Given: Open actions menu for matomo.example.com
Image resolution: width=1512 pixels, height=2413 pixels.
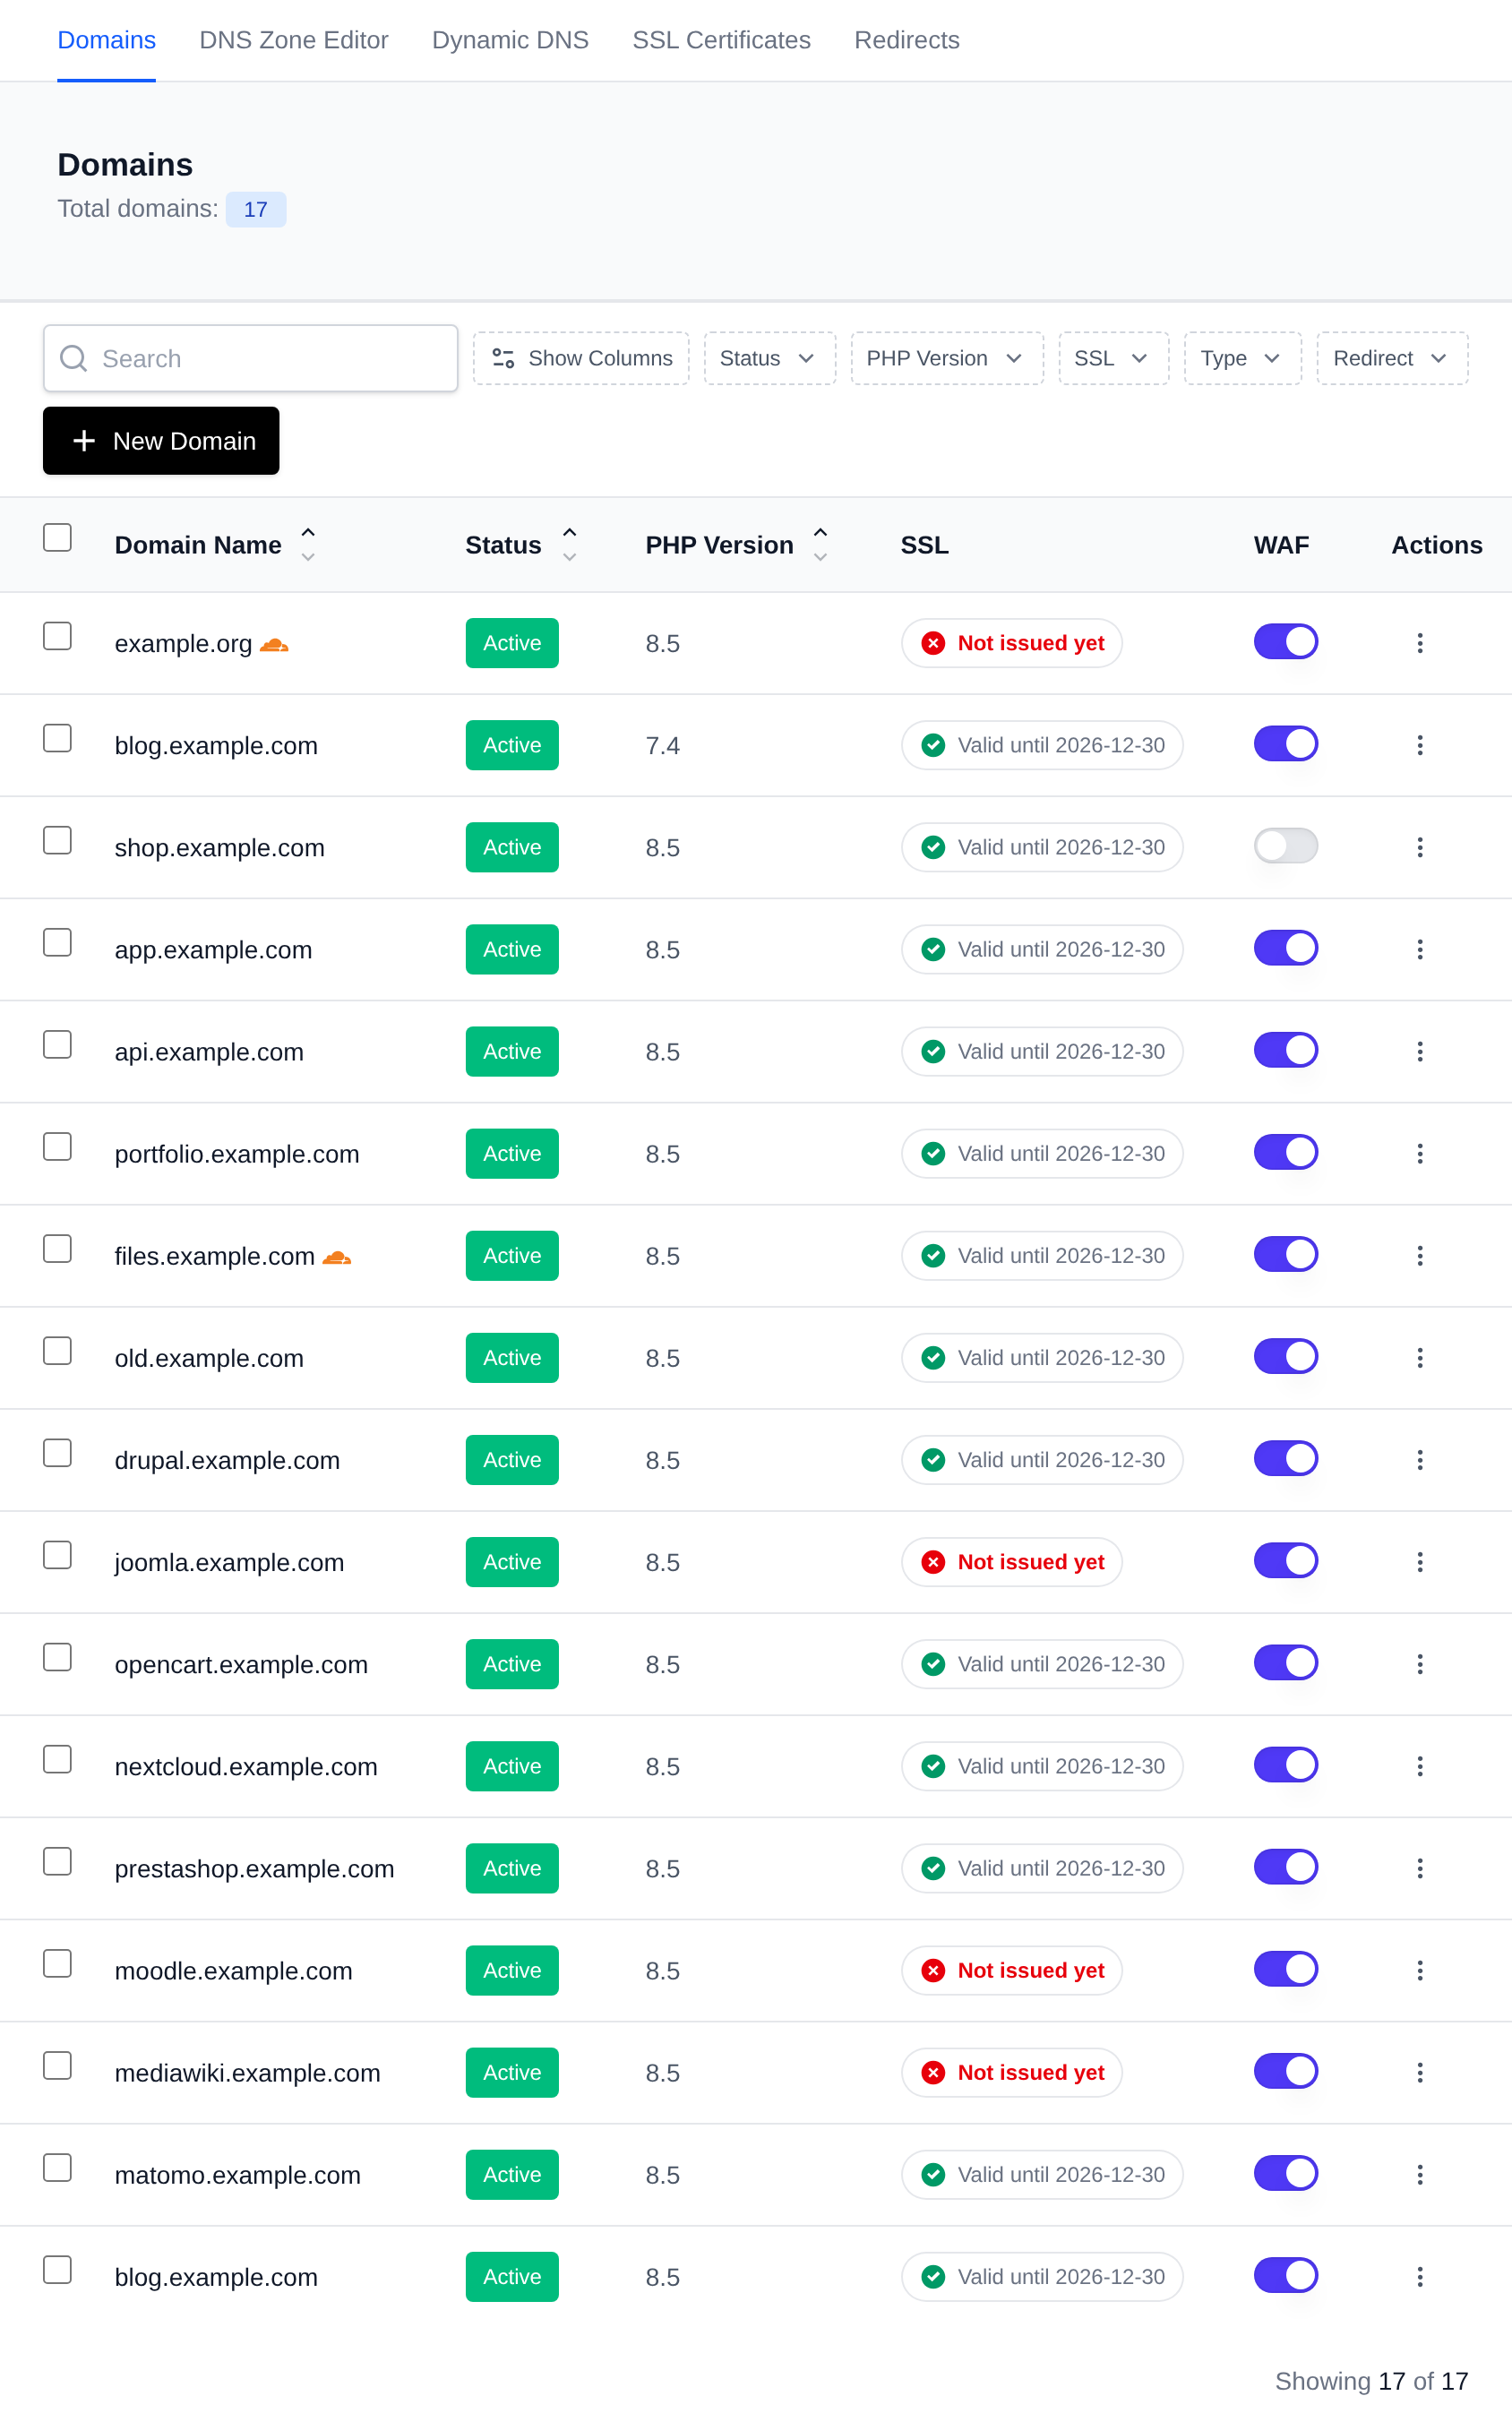Looking at the screenshot, I should [1419, 2174].
